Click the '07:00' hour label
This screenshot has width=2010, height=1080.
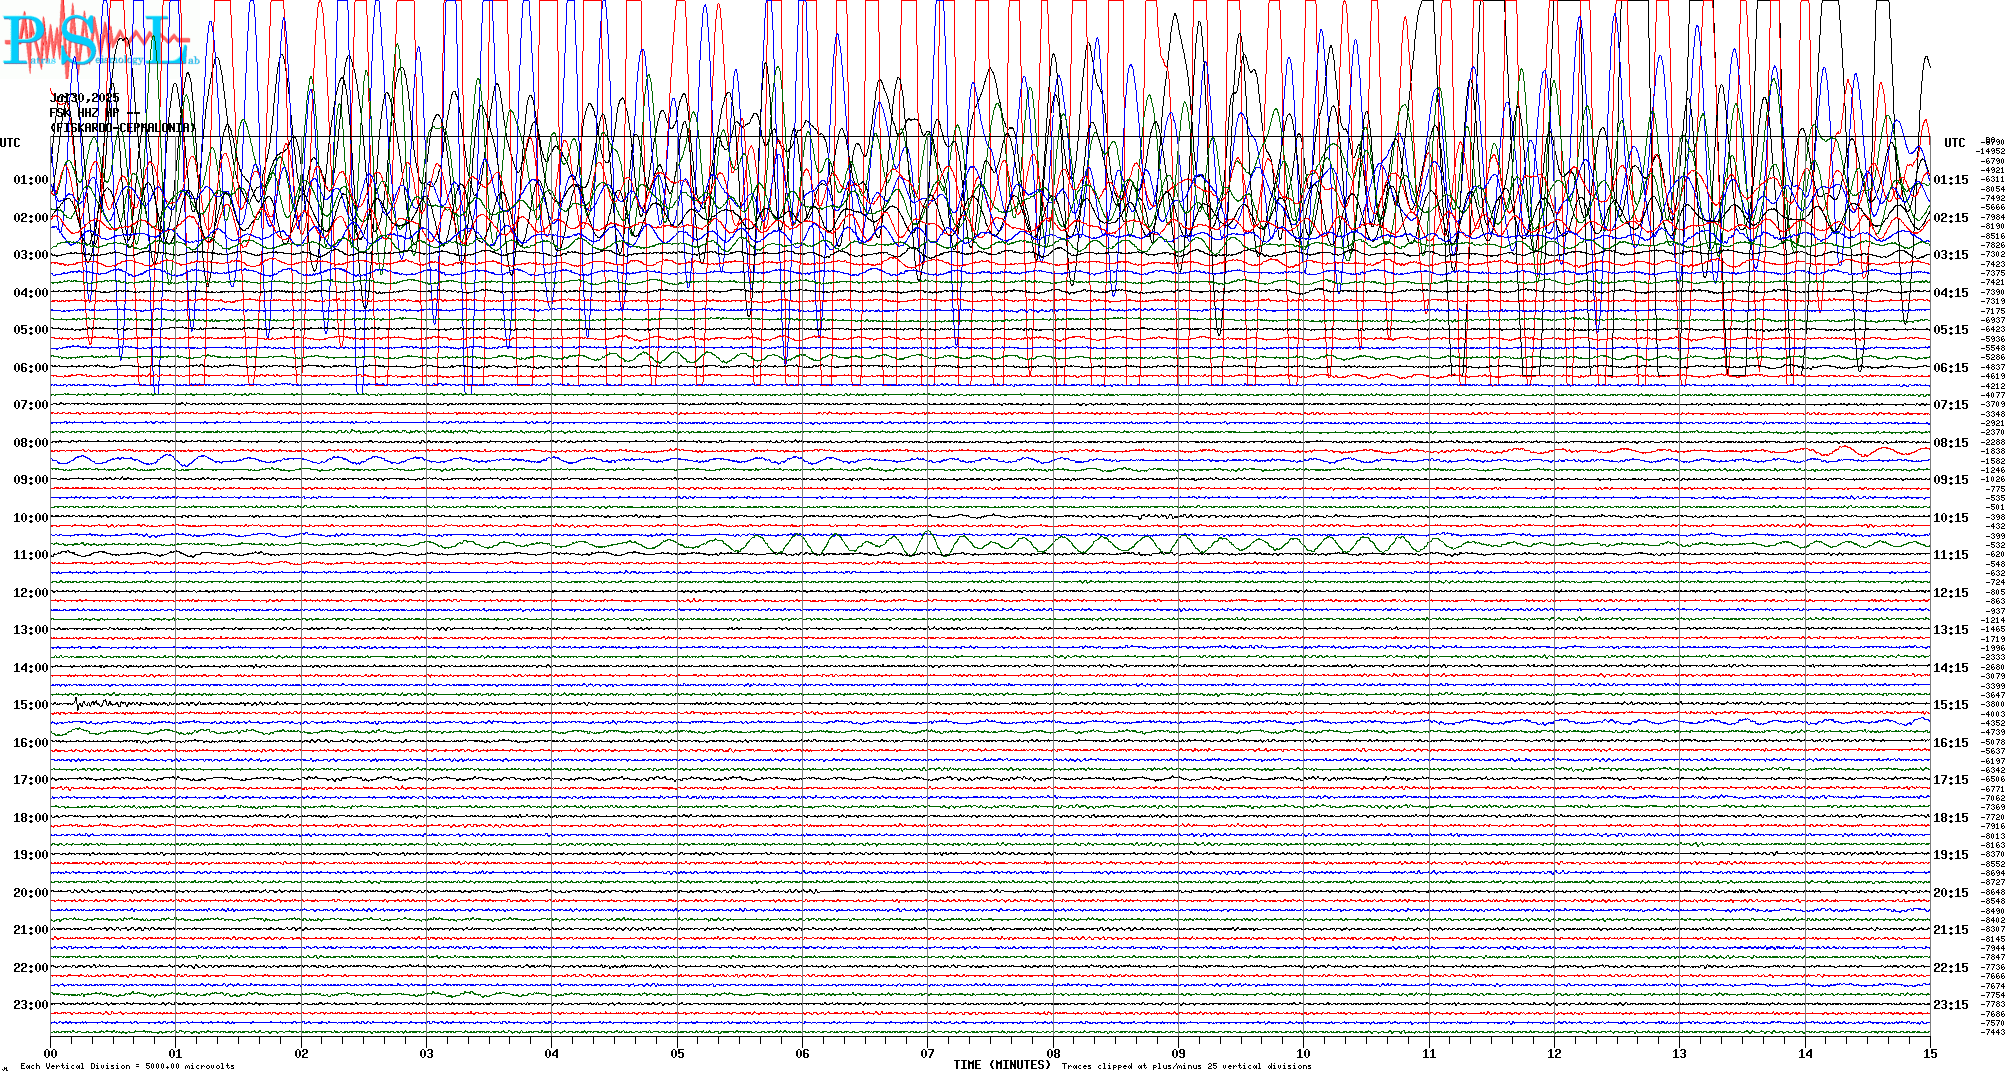tap(31, 405)
